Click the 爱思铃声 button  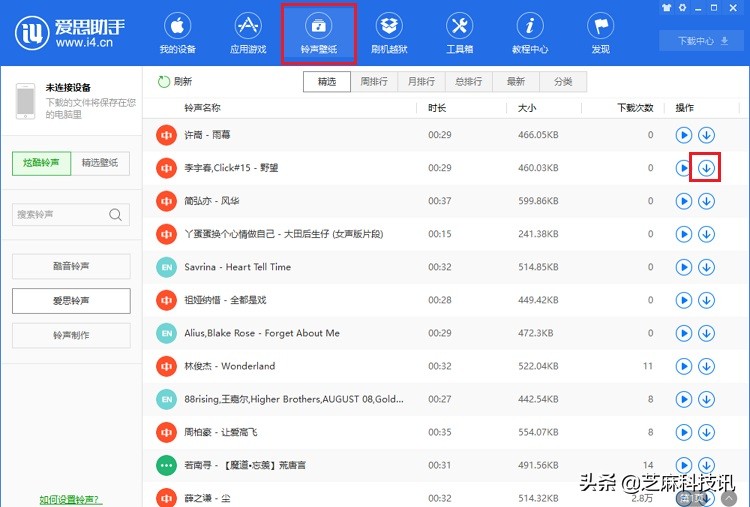point(71,300)
